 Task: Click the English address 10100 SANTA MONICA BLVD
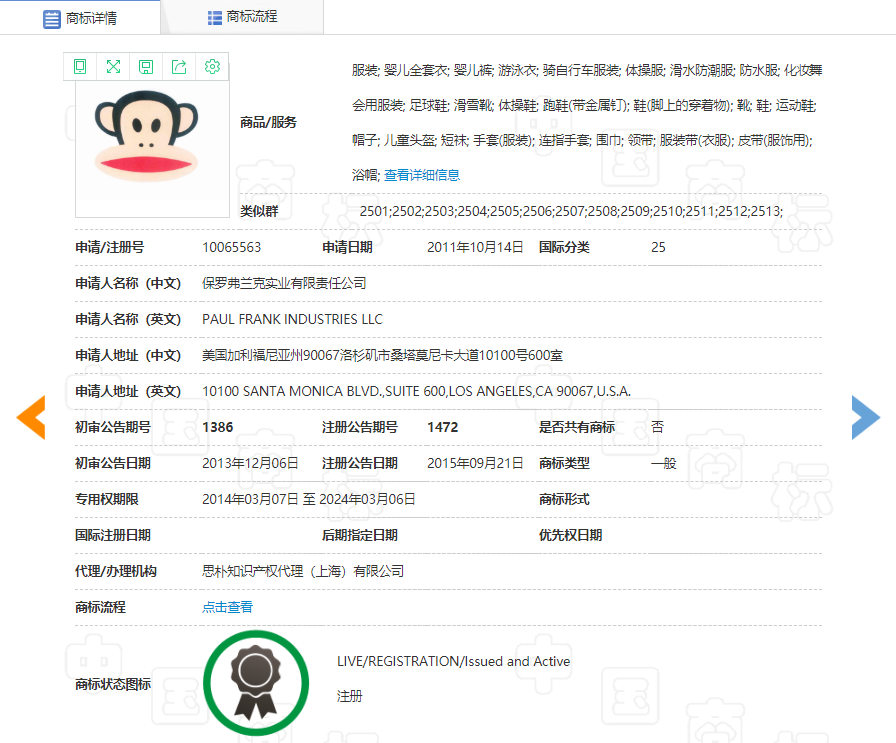coord(416,391)
